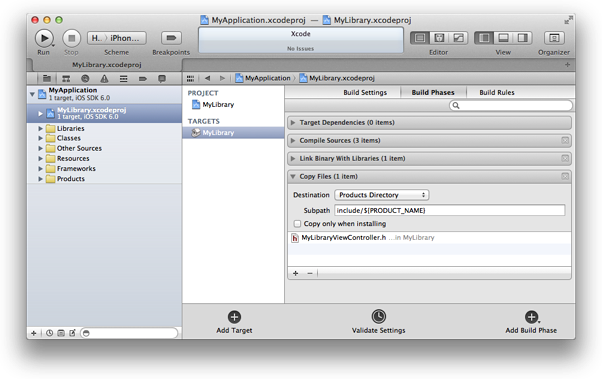Expand Compile Sources phase
The width and height of the screenshot is (602, 379).
click(293, 141)
